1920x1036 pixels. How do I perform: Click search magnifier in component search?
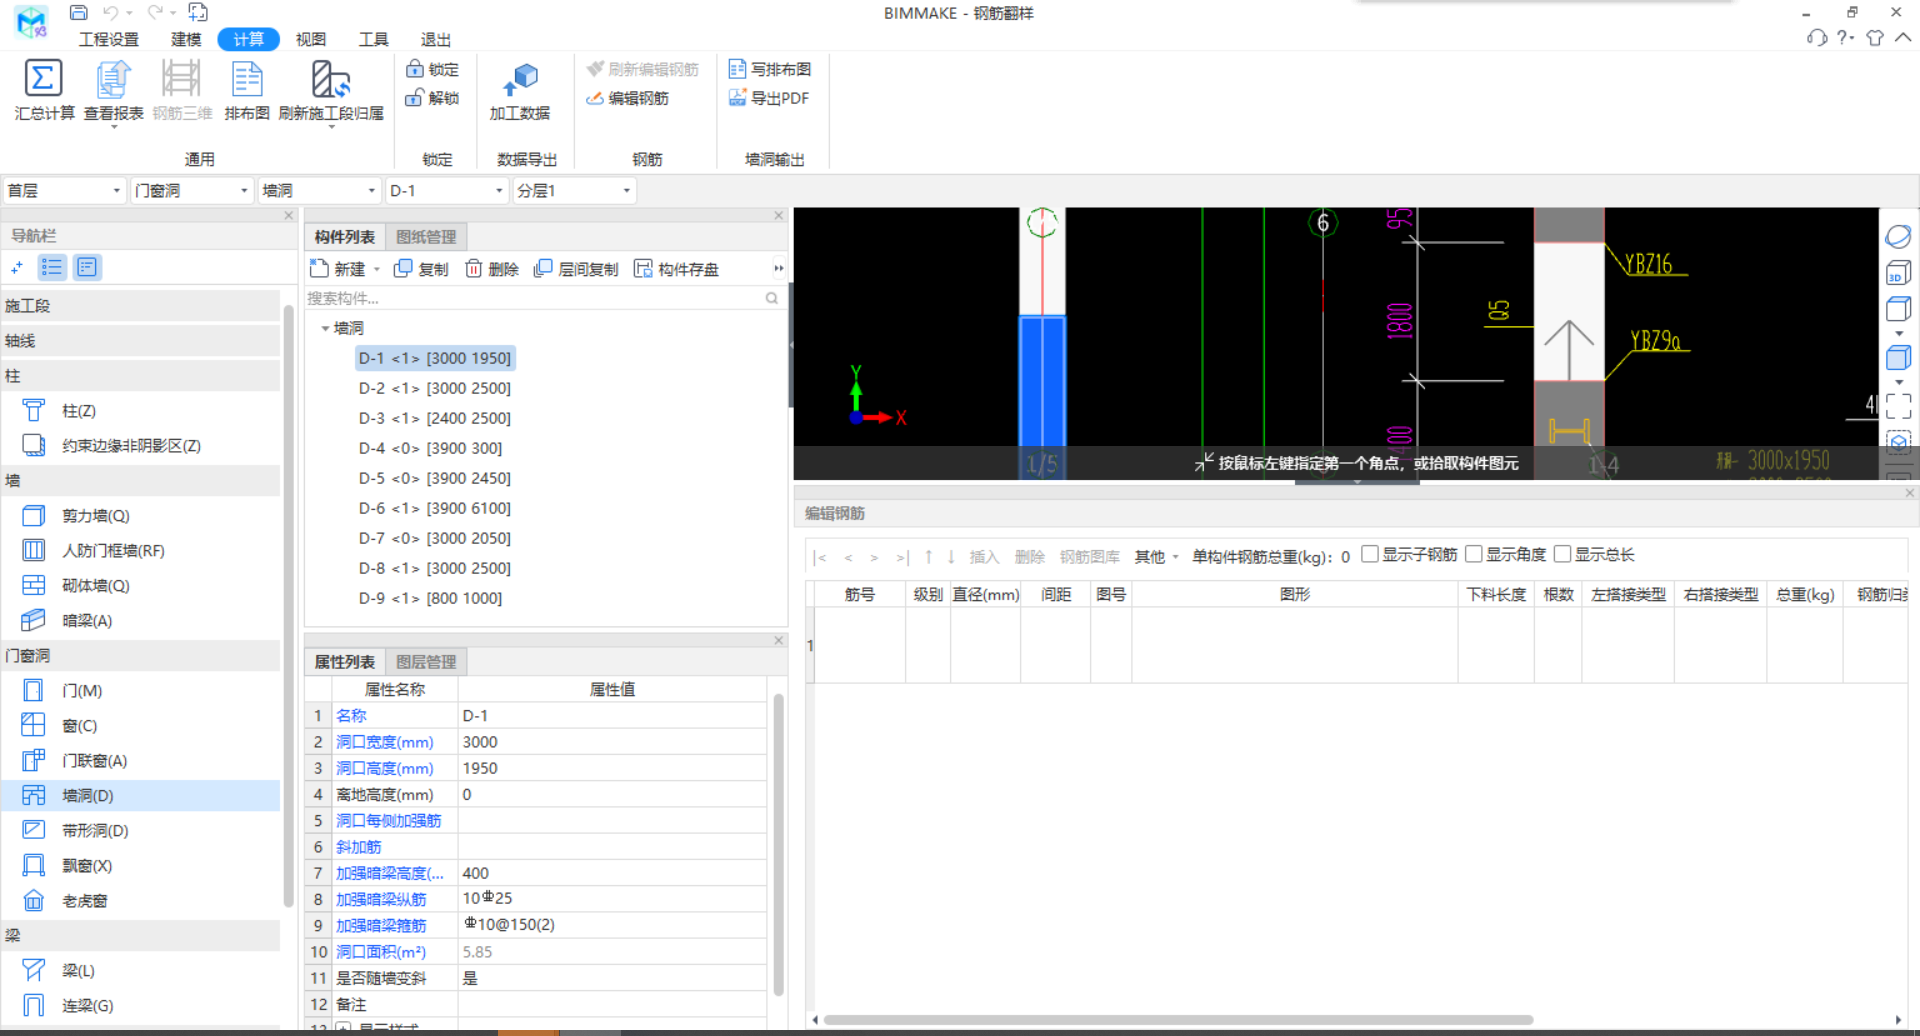click(x=771, y=298)
